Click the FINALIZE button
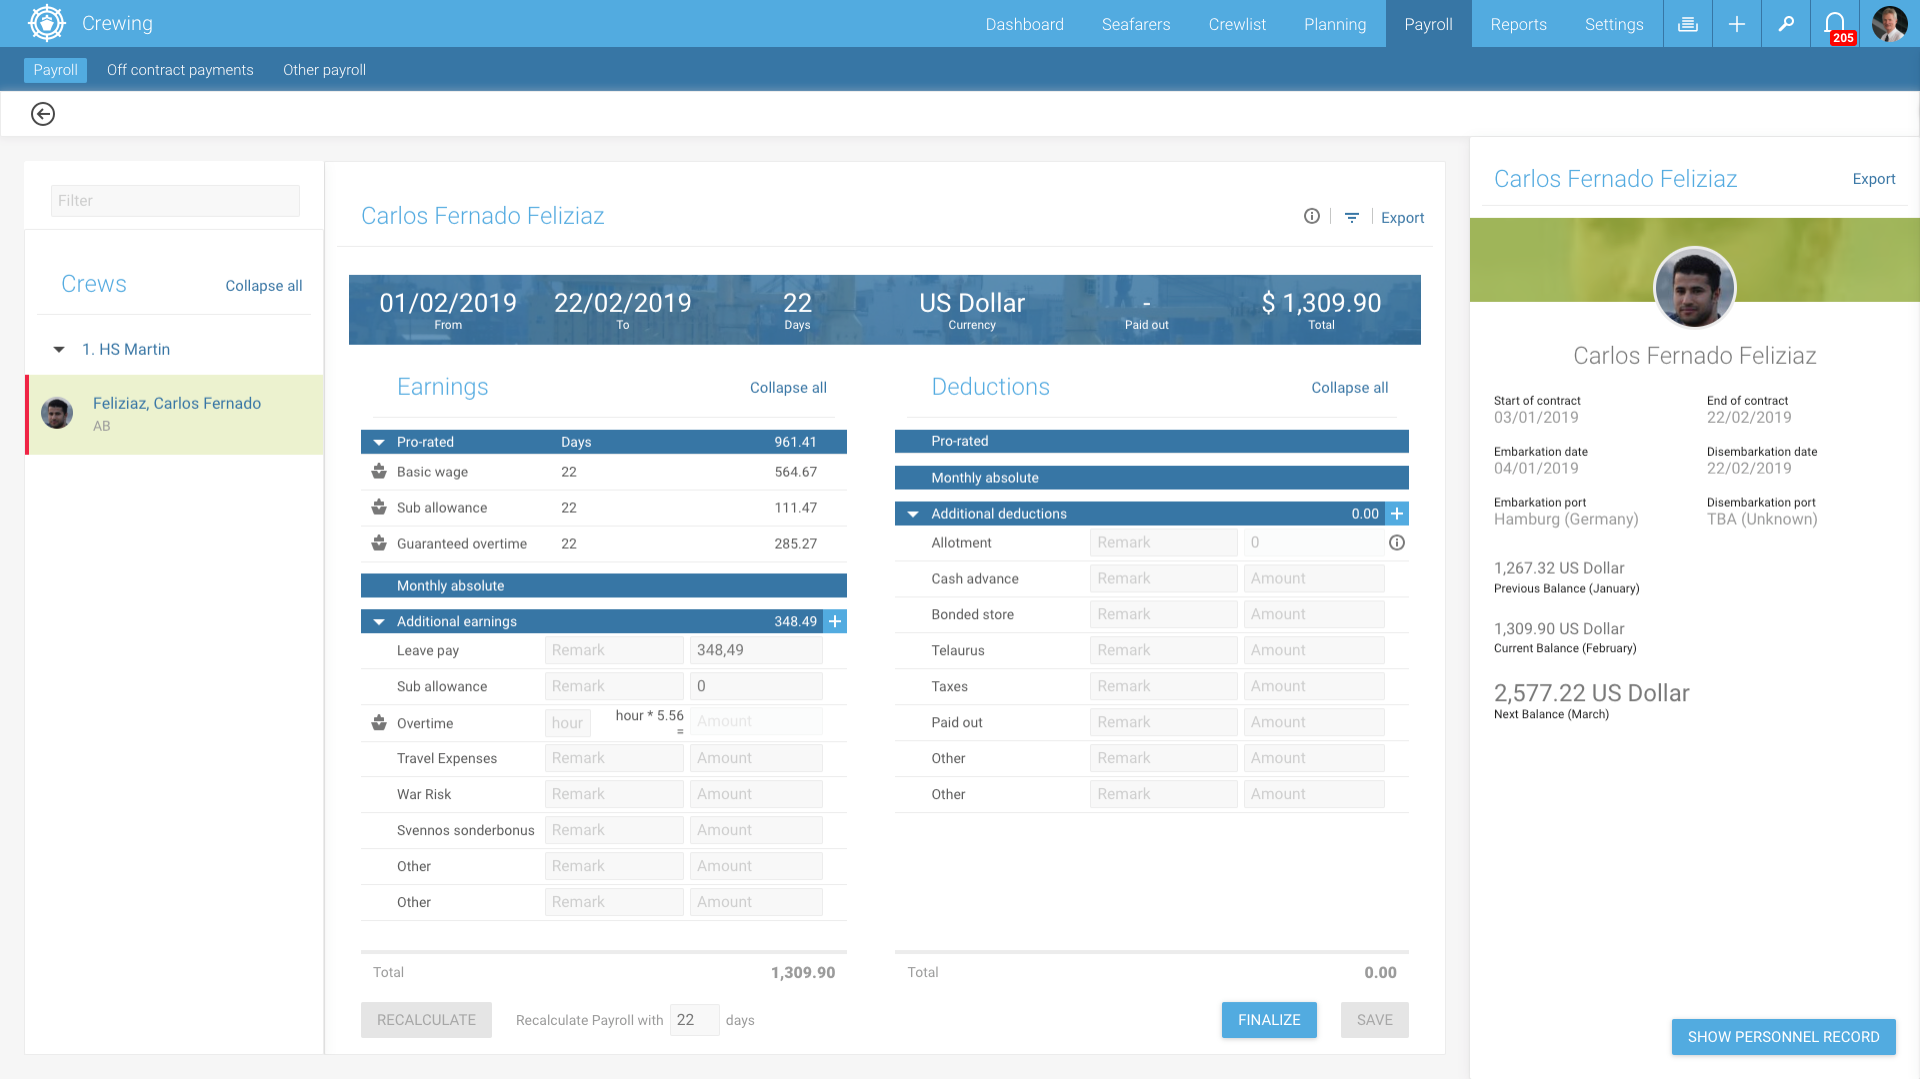The image size is (1920, 1080). point(1269,1020)
